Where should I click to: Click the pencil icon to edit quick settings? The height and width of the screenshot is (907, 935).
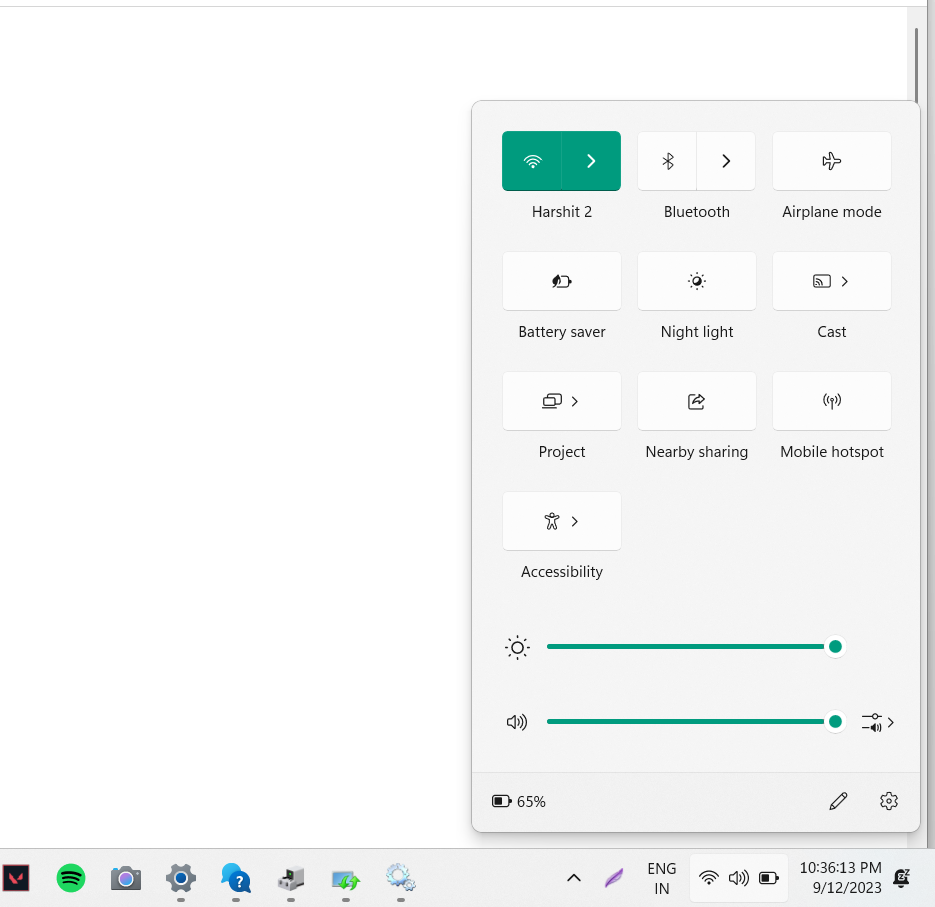tap(838, 801)
